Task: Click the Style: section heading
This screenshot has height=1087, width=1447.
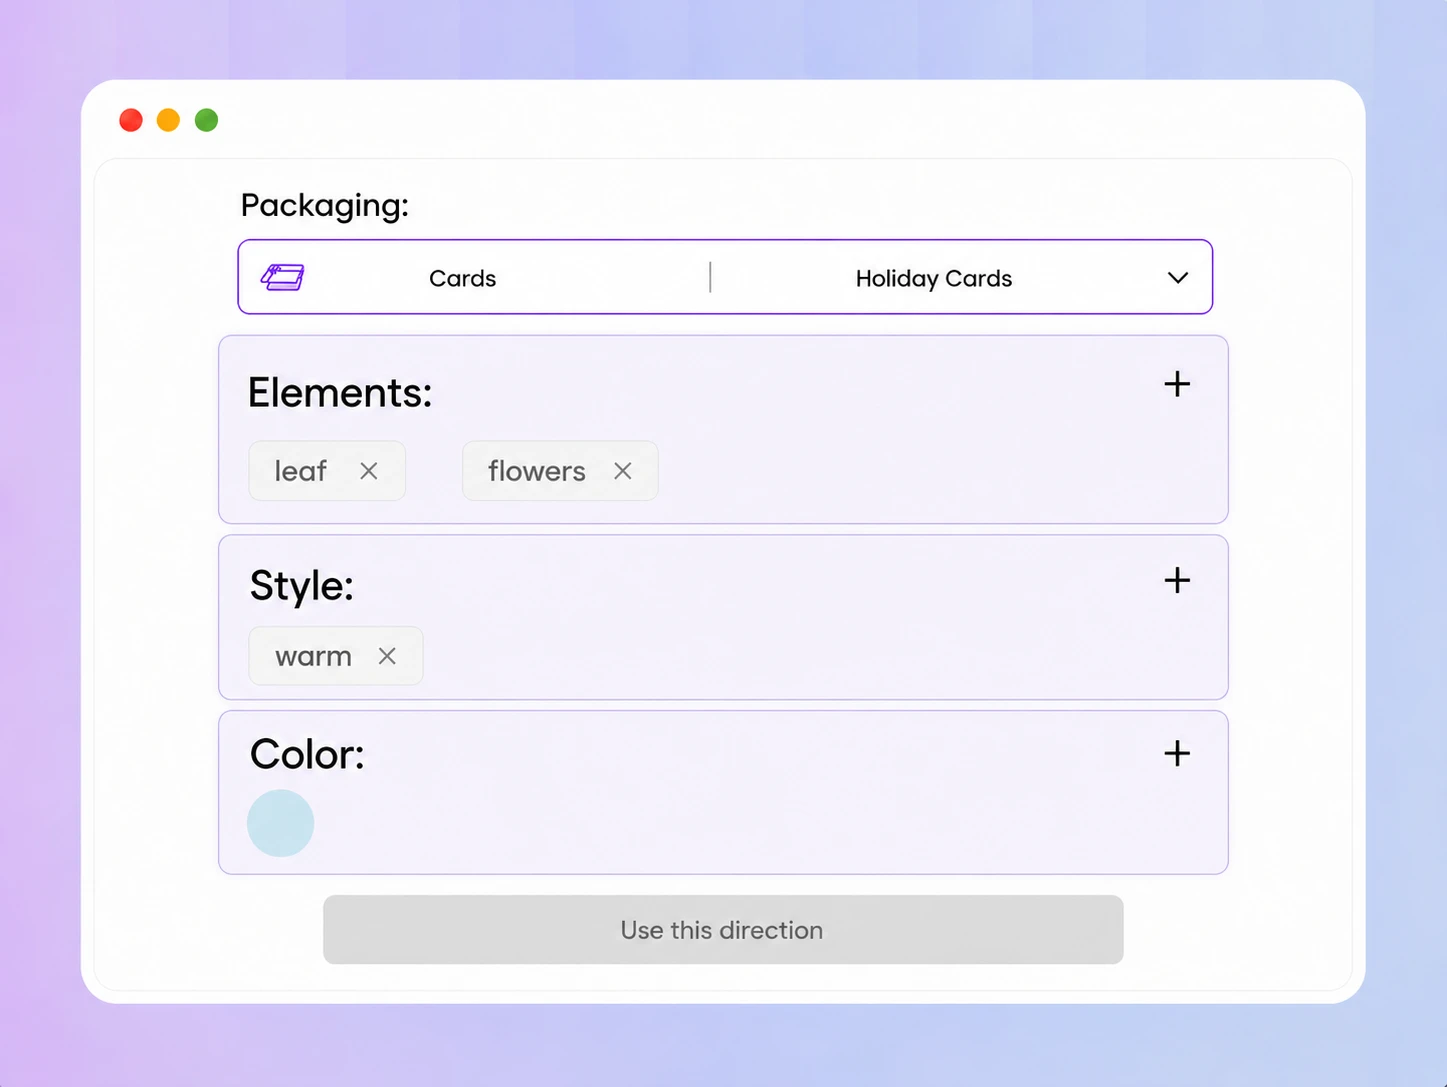Action: [302, 585]
